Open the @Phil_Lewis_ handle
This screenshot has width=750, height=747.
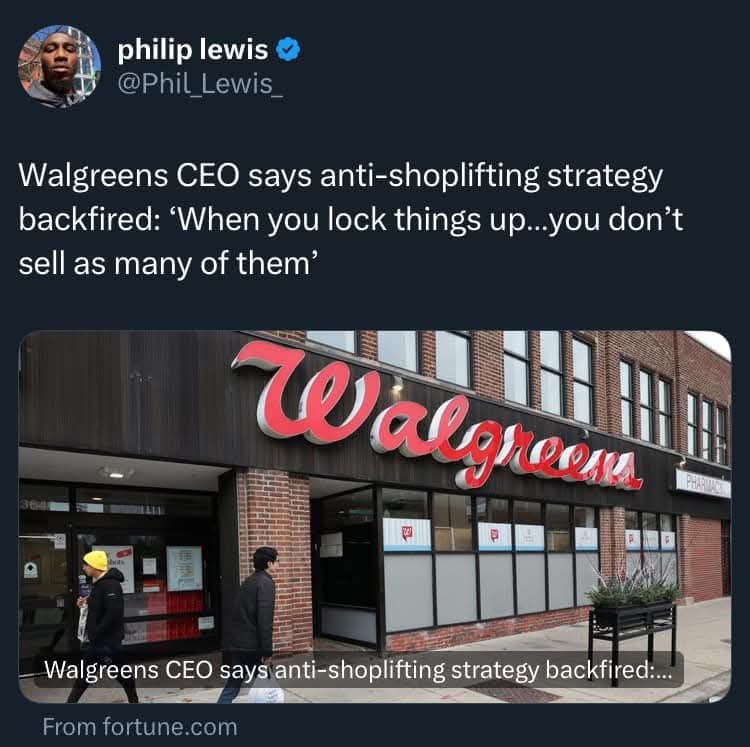[200, 84]
